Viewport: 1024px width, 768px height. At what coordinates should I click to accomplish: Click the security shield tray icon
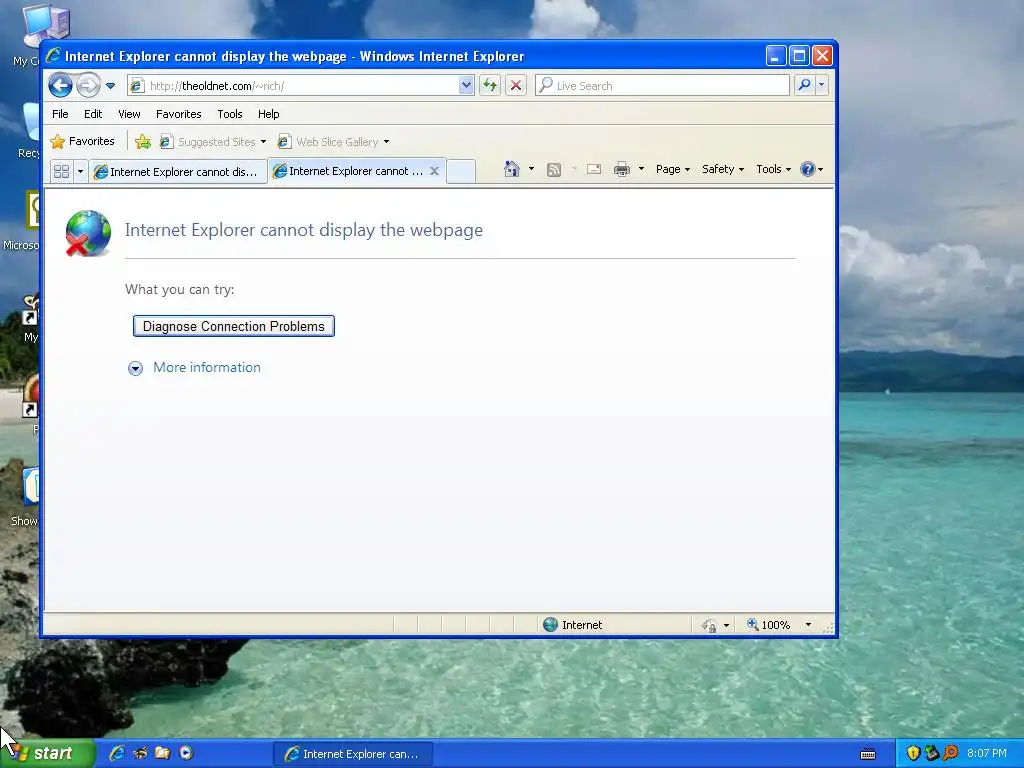(x=913, y=753)
